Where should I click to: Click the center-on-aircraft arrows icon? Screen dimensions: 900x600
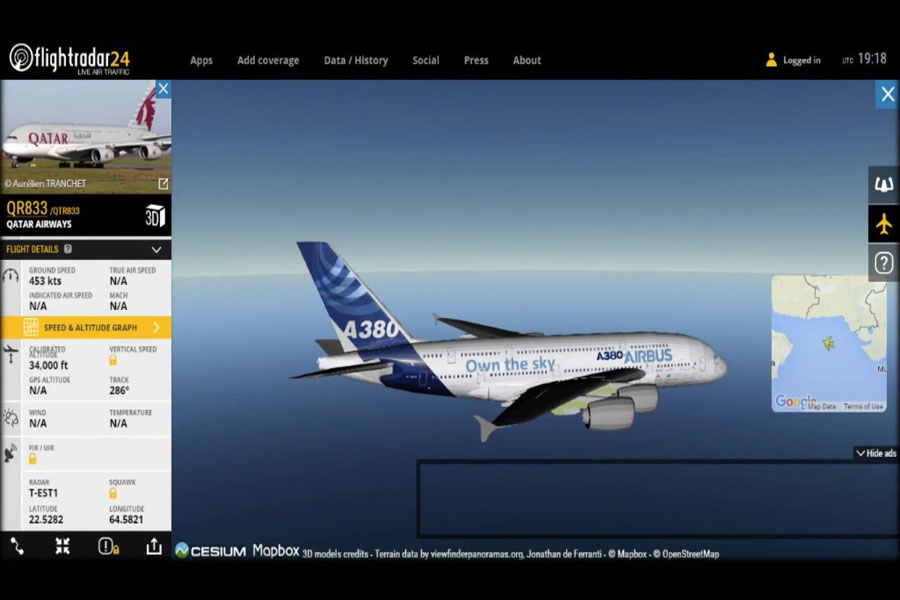click(63, 546)
